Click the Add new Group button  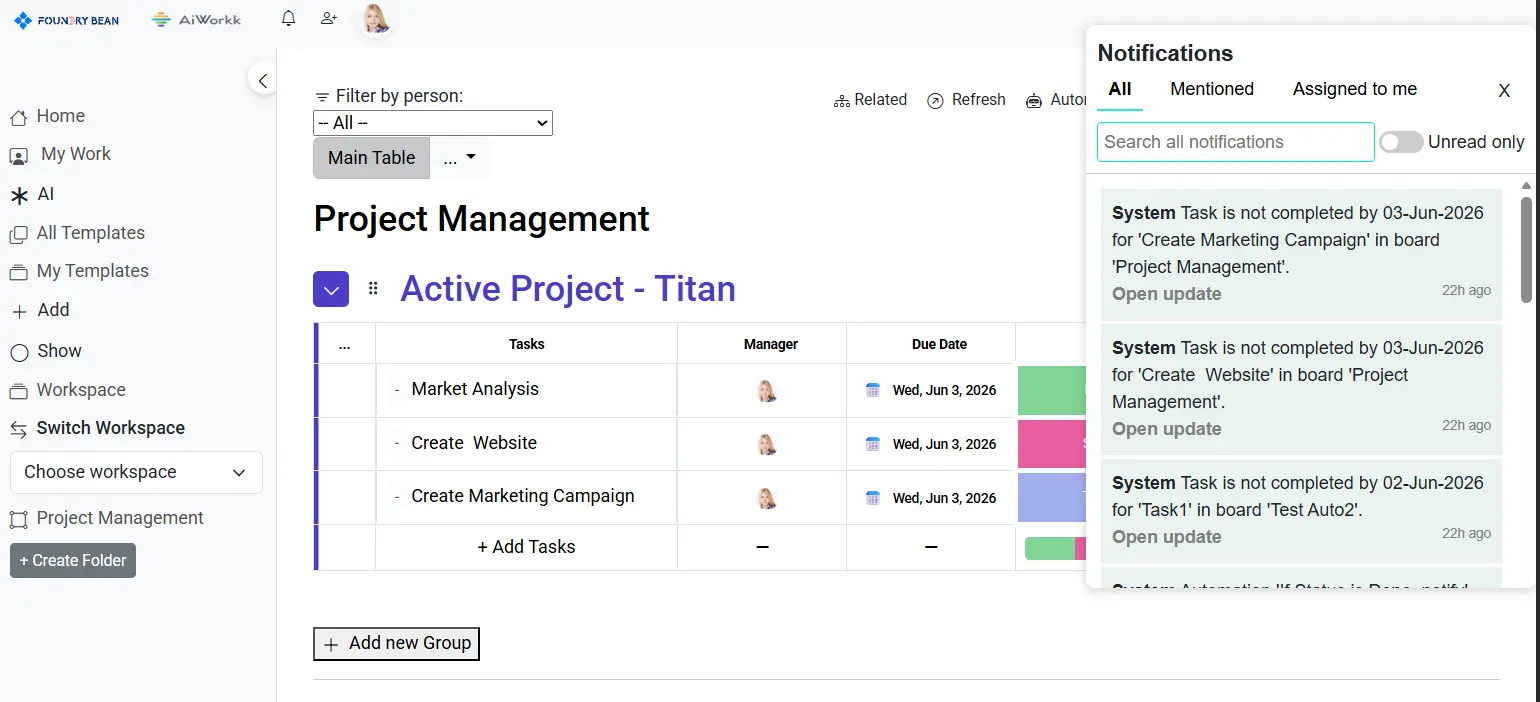tap(397, 644)
